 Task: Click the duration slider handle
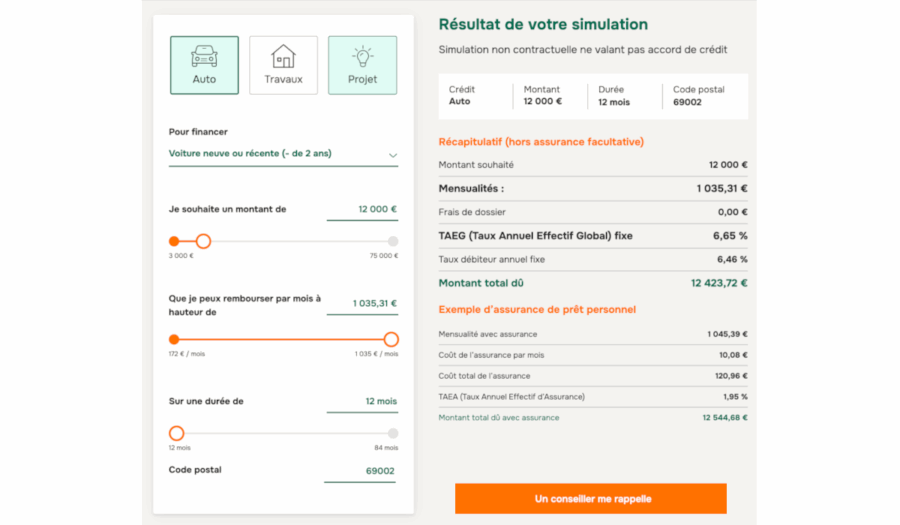(x=177, y=433)
